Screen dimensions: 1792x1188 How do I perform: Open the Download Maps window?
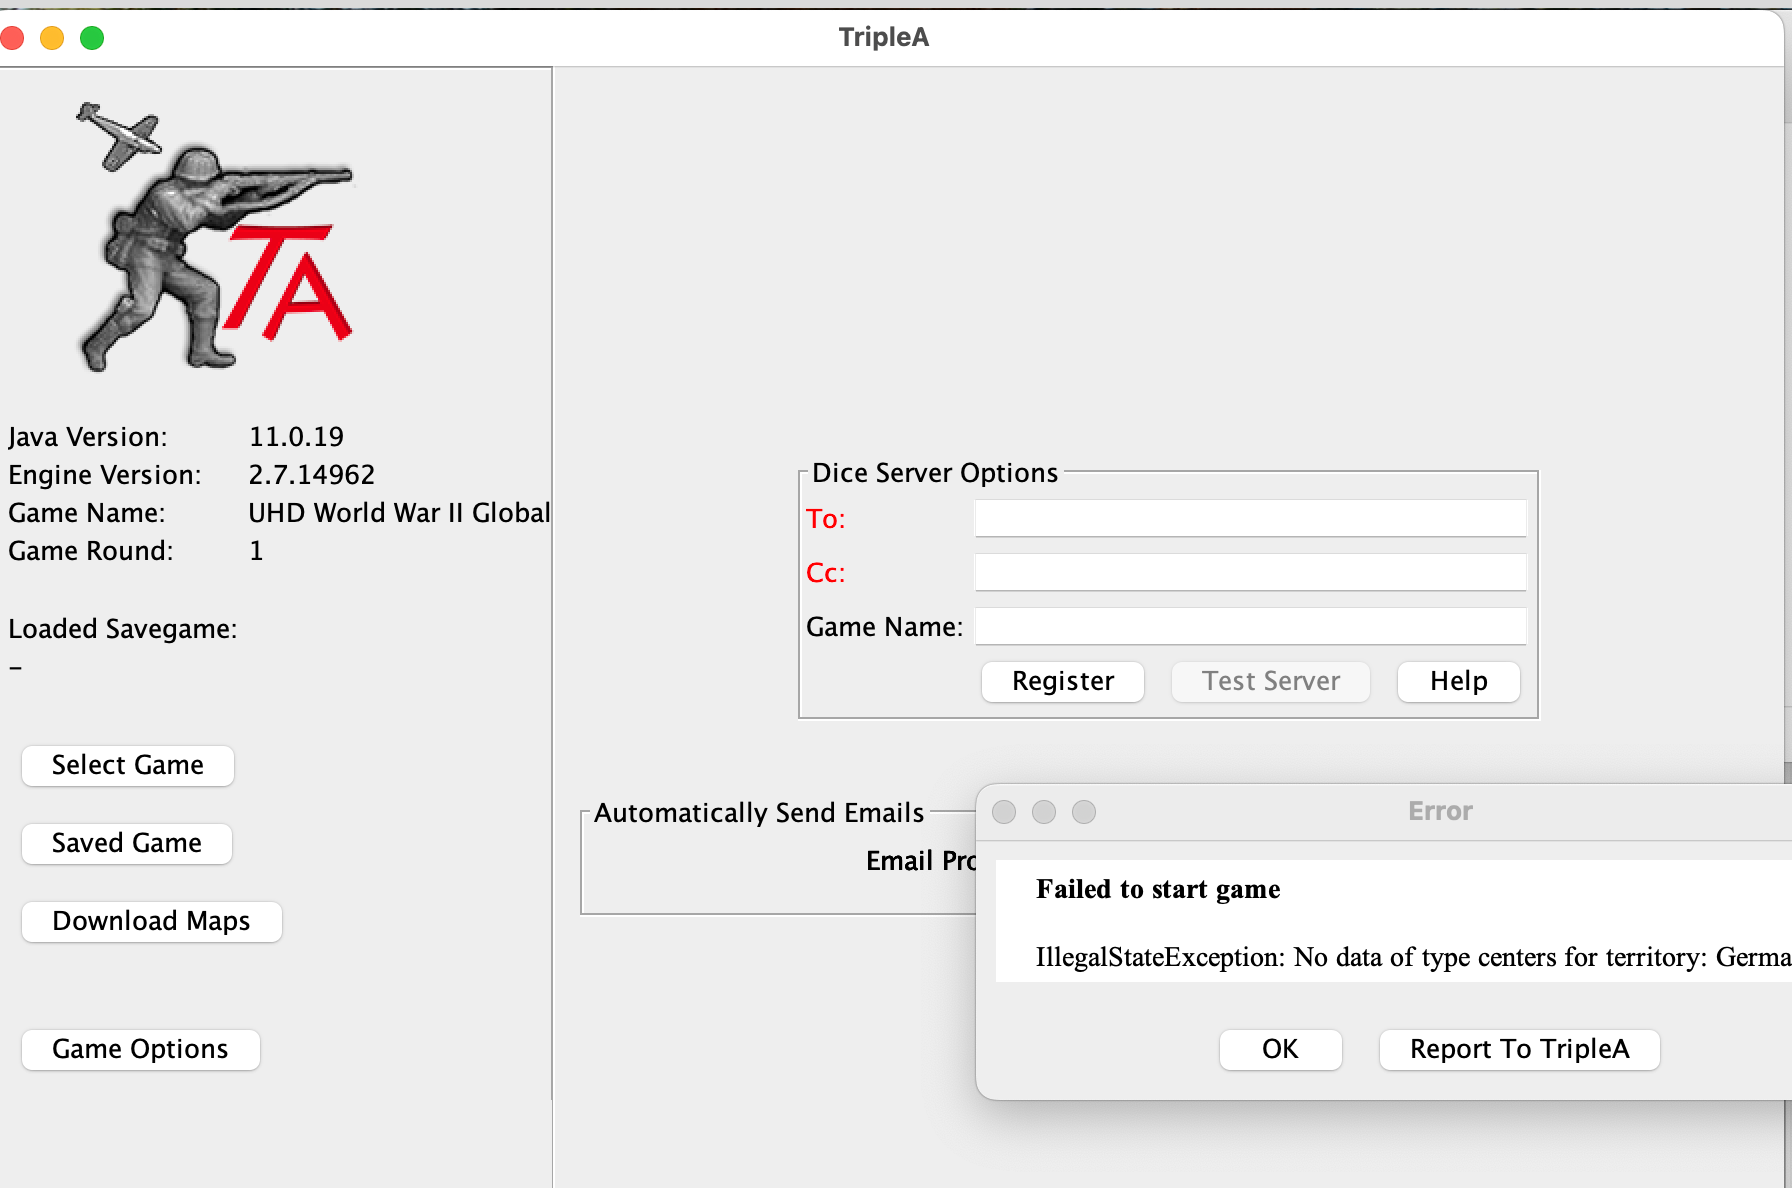coord(151,921)
